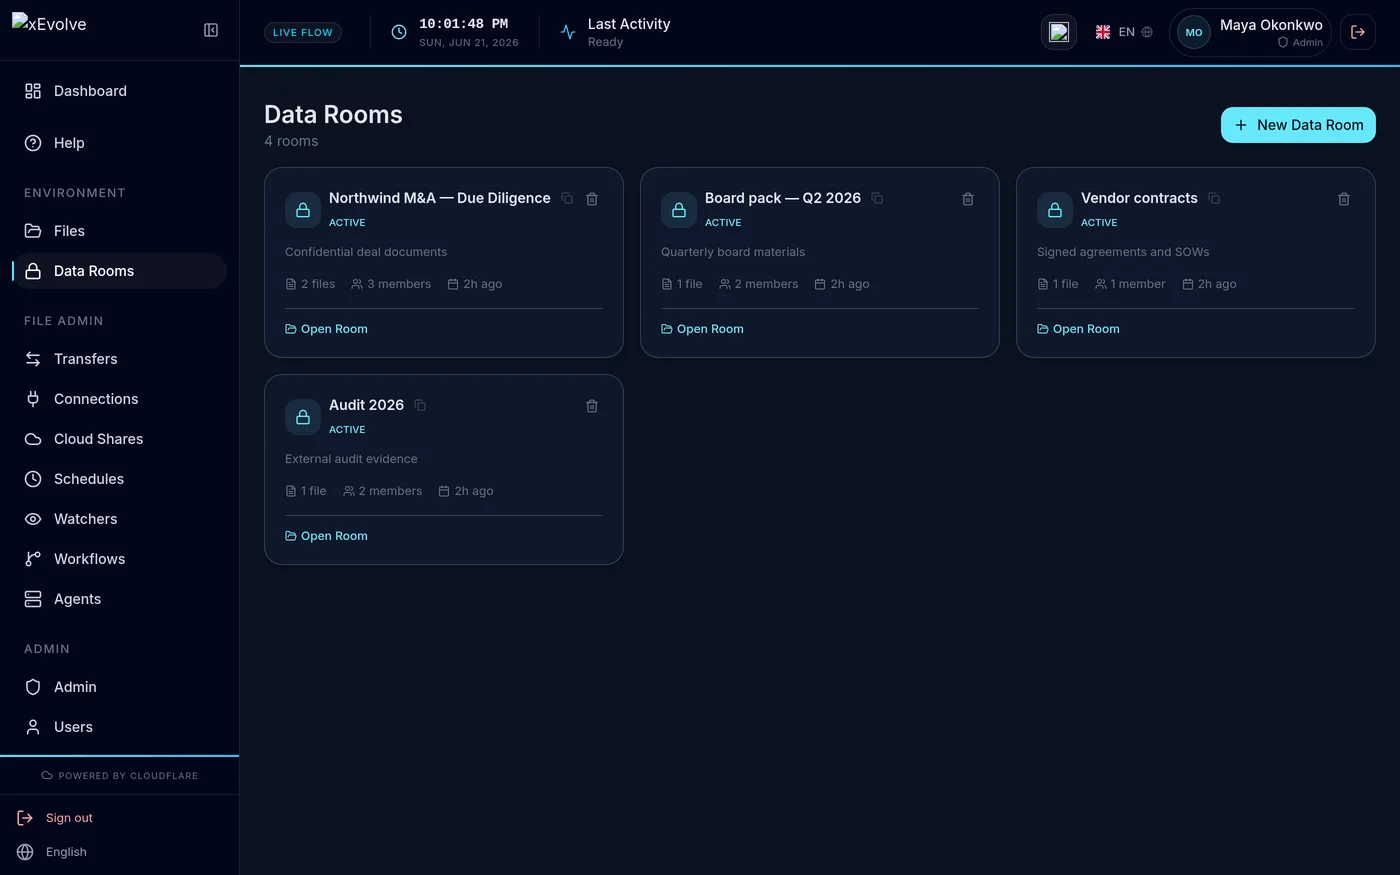Viewport: 1400px width, 875px height.
Task: Delete the Vendor contracts data room
Action: pos(1344,199)
